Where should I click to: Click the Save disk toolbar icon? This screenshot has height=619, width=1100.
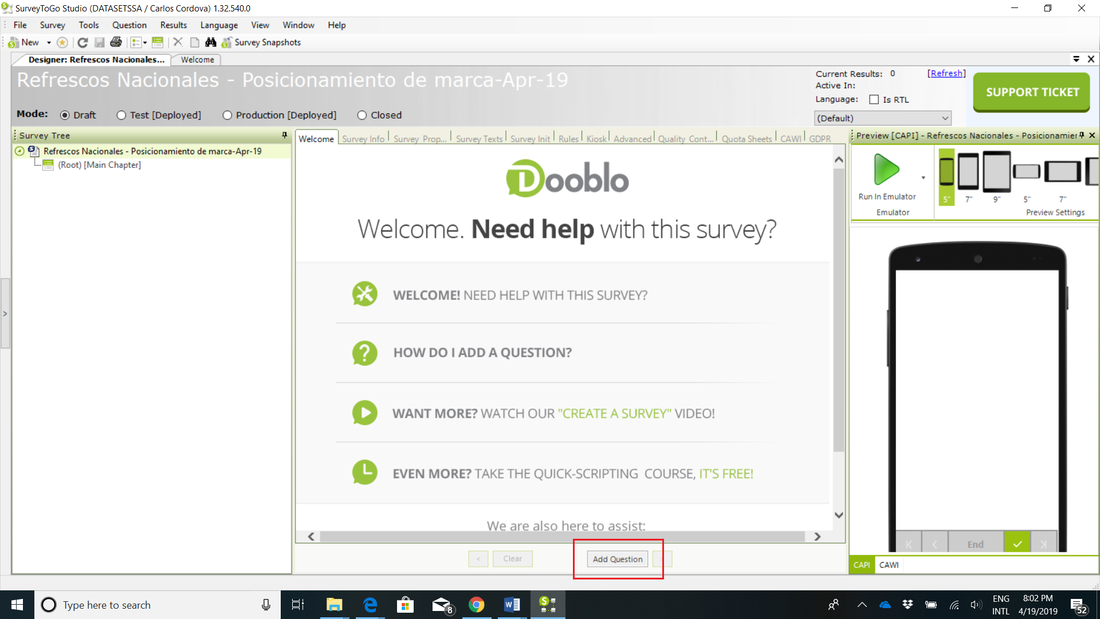coord(99,43)
